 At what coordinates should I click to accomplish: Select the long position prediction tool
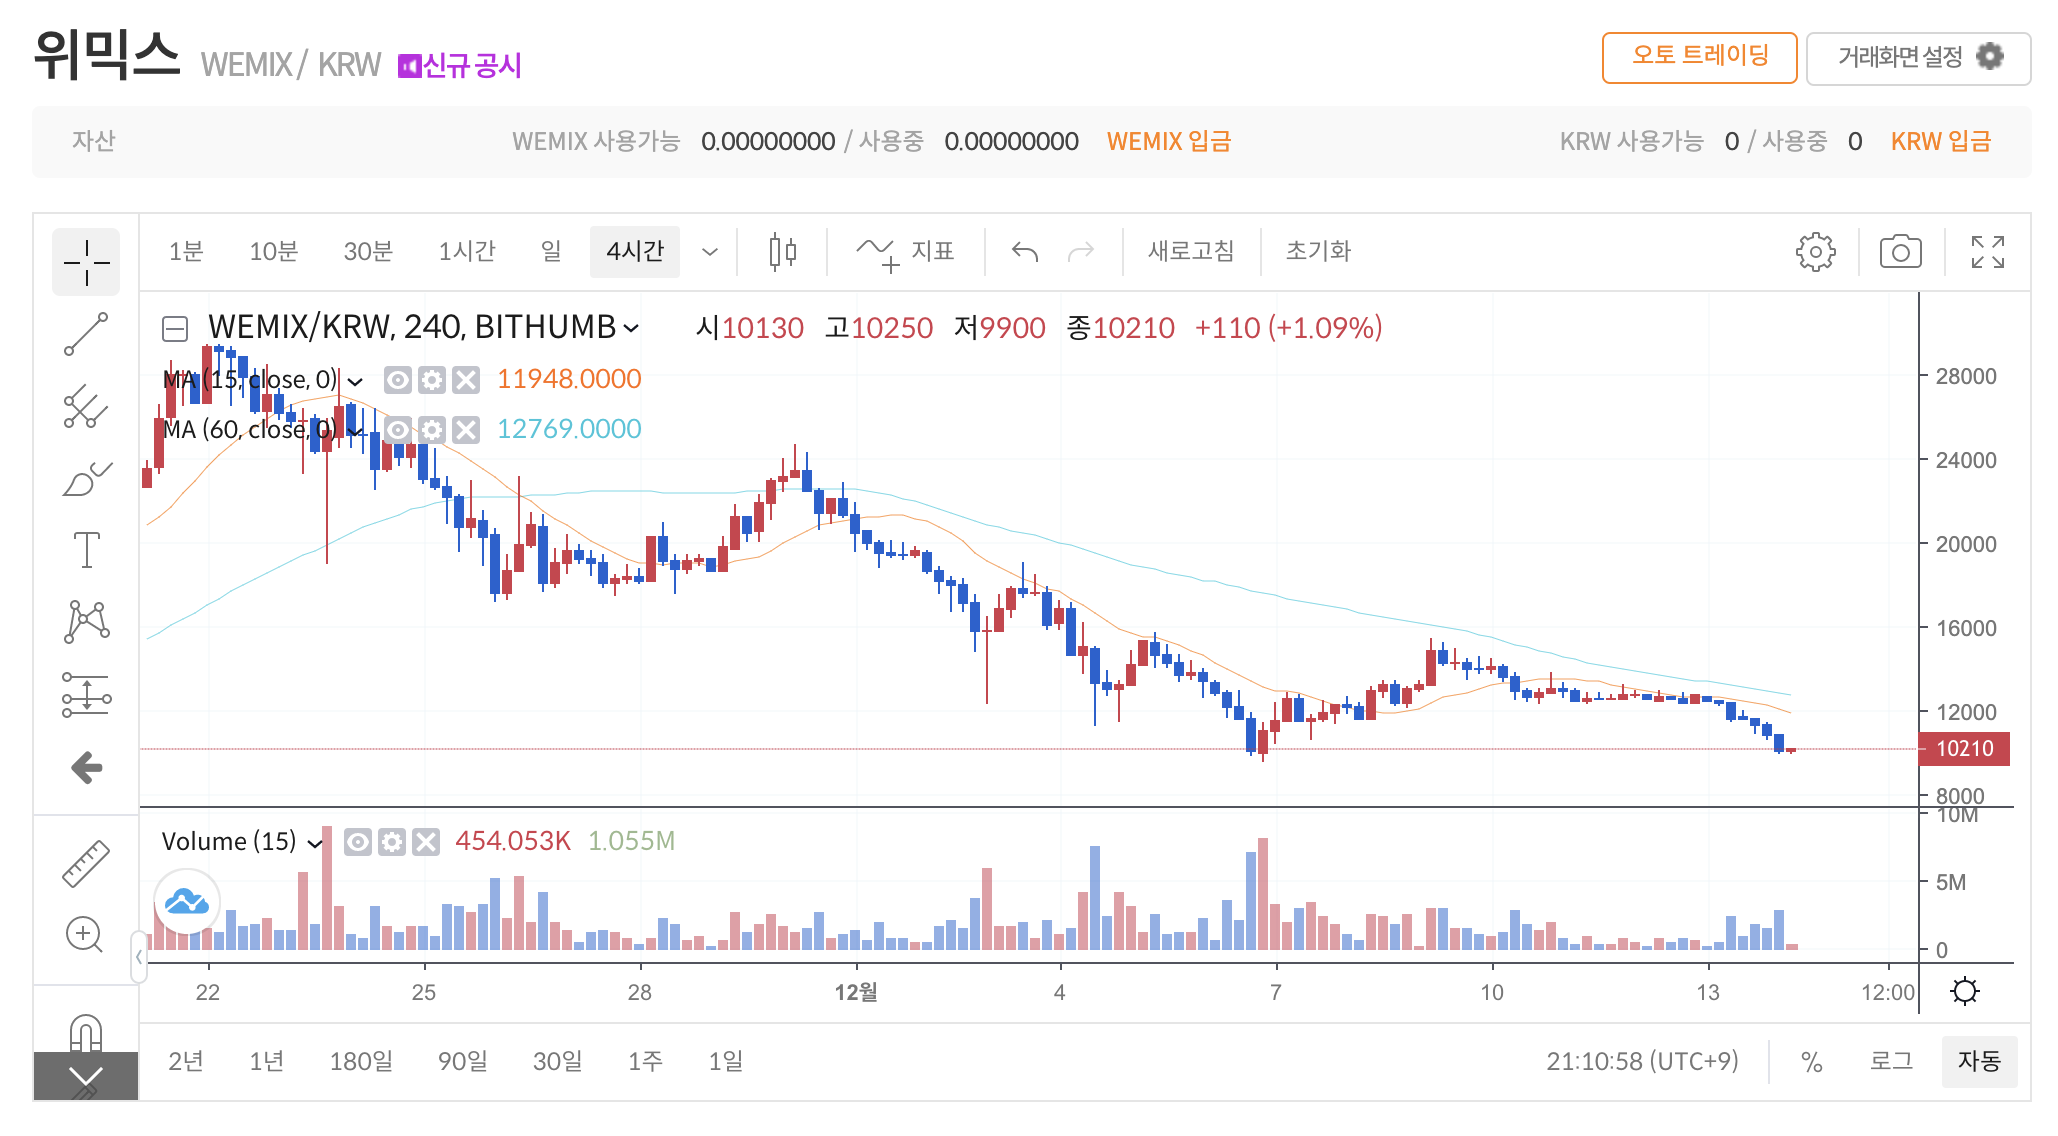86,694
